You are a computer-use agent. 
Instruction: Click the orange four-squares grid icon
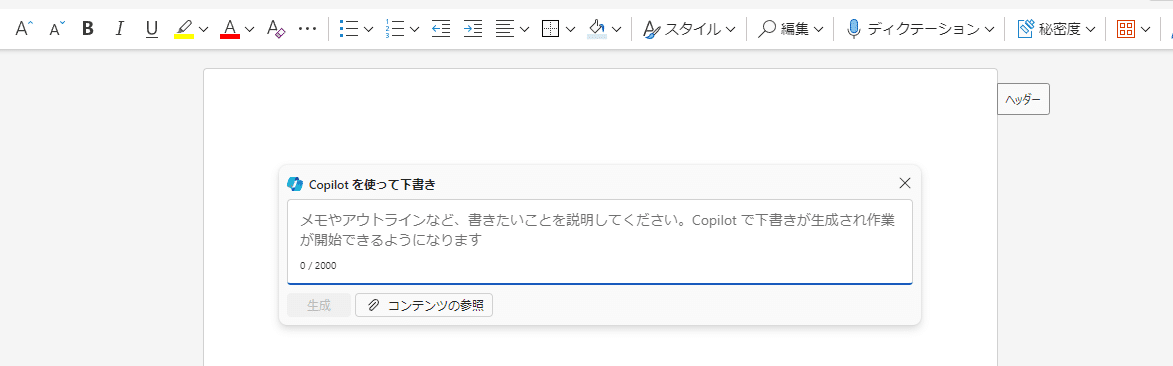pos(1125,29)
